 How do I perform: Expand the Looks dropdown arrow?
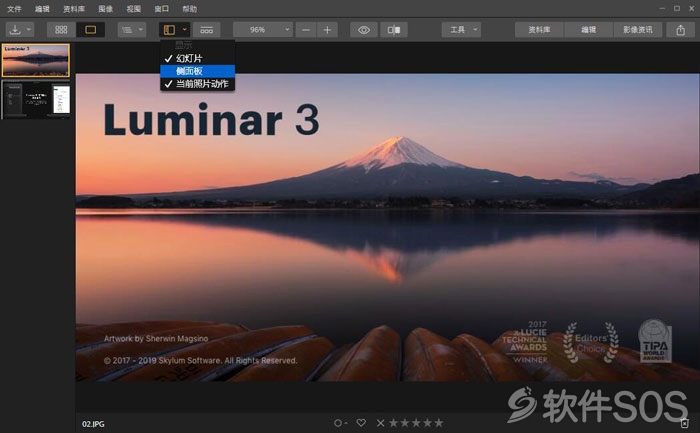pos(141,29)
